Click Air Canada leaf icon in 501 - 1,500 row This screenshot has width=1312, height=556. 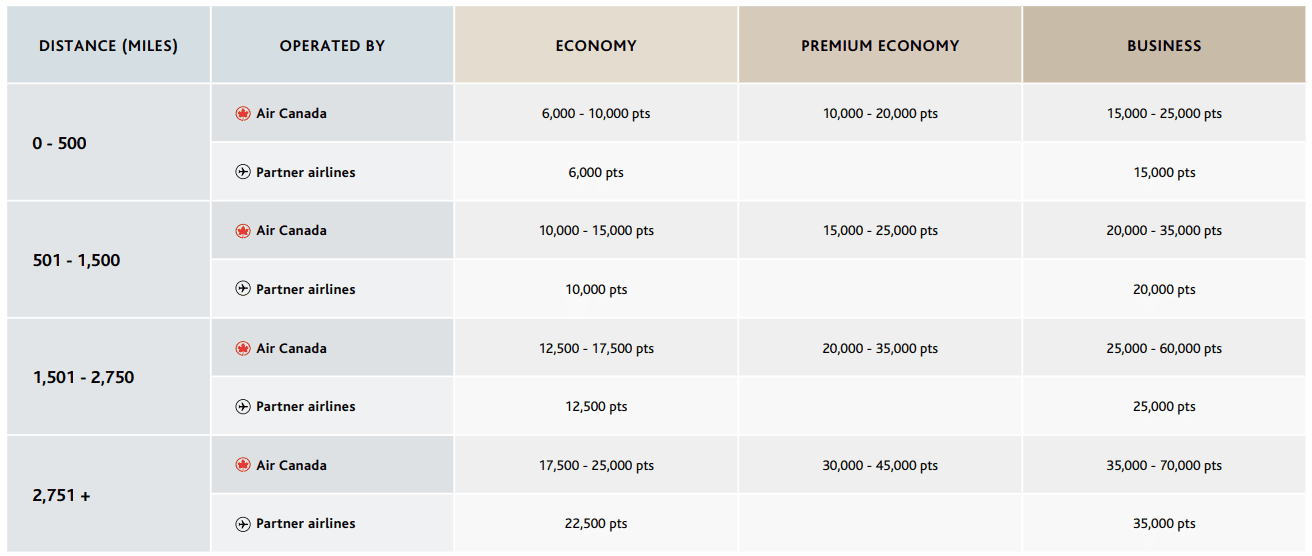(x=242, y=231)
